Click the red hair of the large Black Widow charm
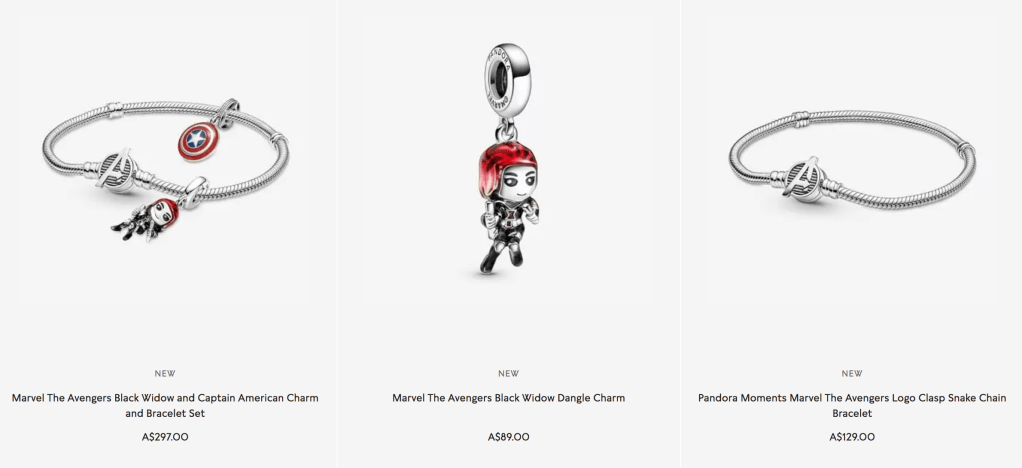This screenshot has width=1022, height=468. click(x=507, y=168)
